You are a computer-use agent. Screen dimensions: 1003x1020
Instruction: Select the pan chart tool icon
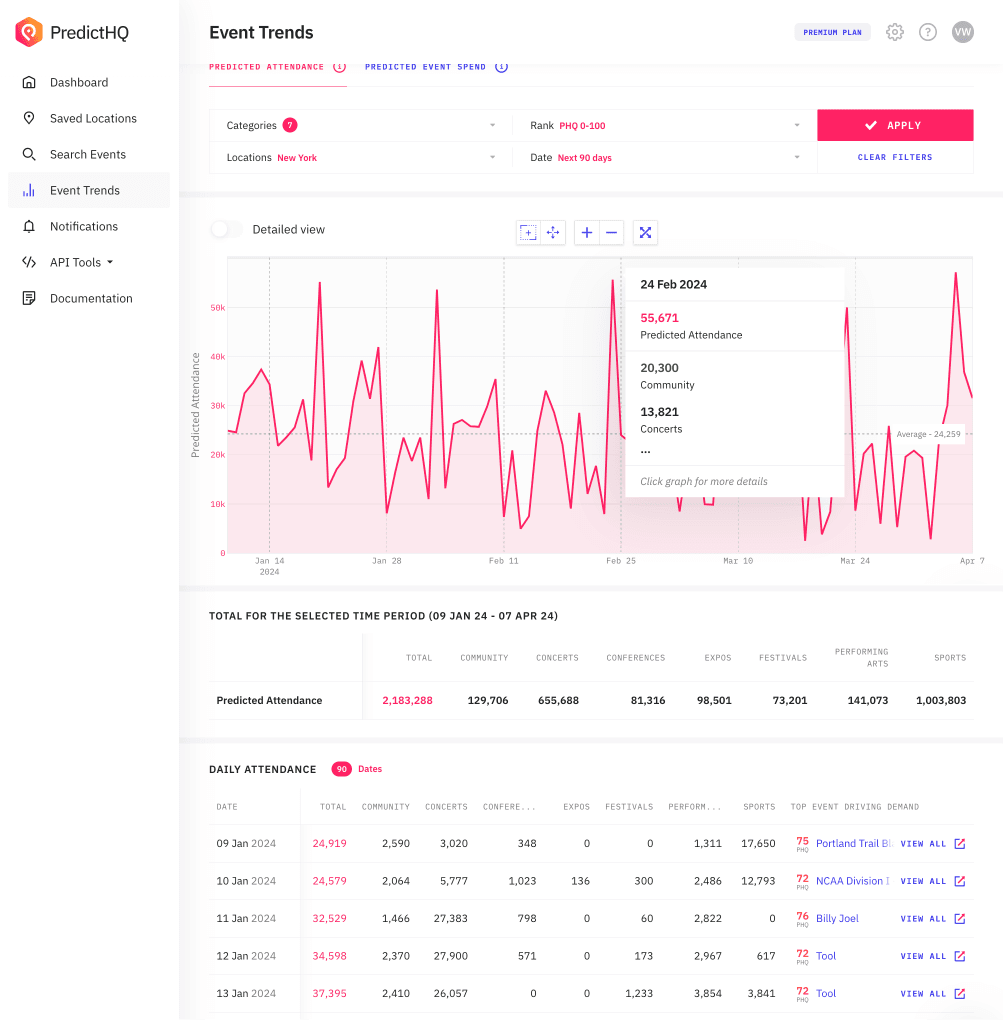[x=553, y=232]
